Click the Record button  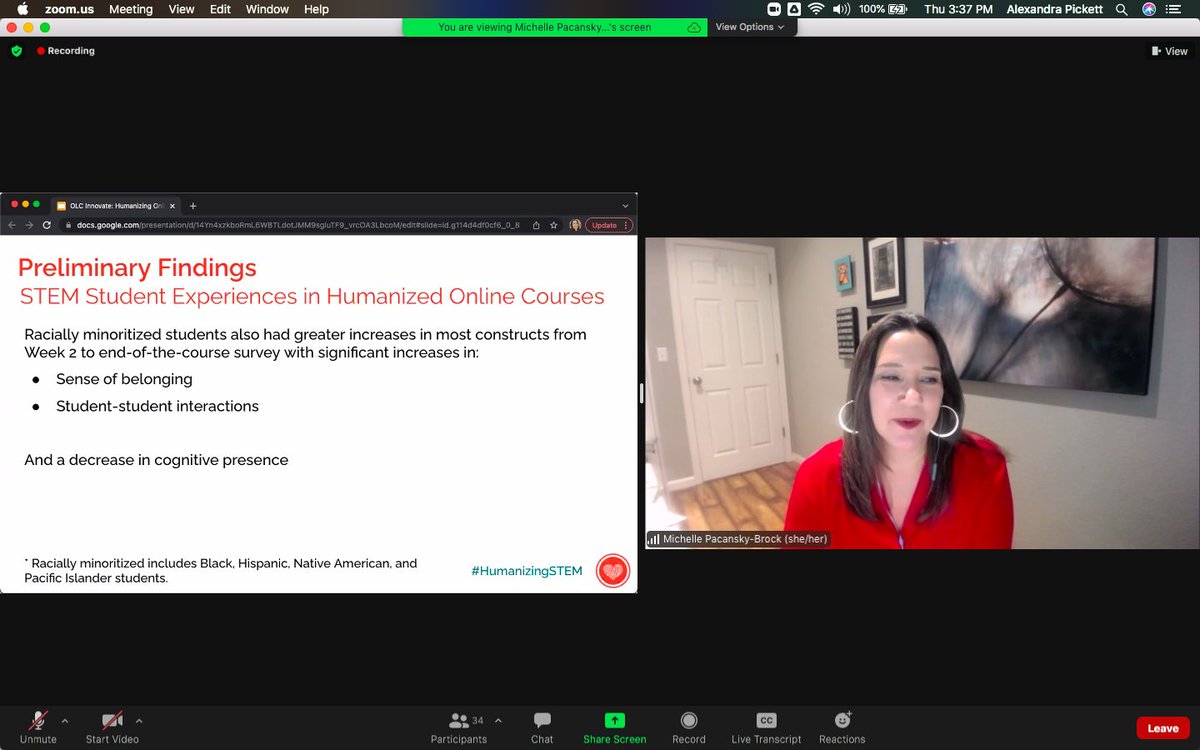(689, 727)
